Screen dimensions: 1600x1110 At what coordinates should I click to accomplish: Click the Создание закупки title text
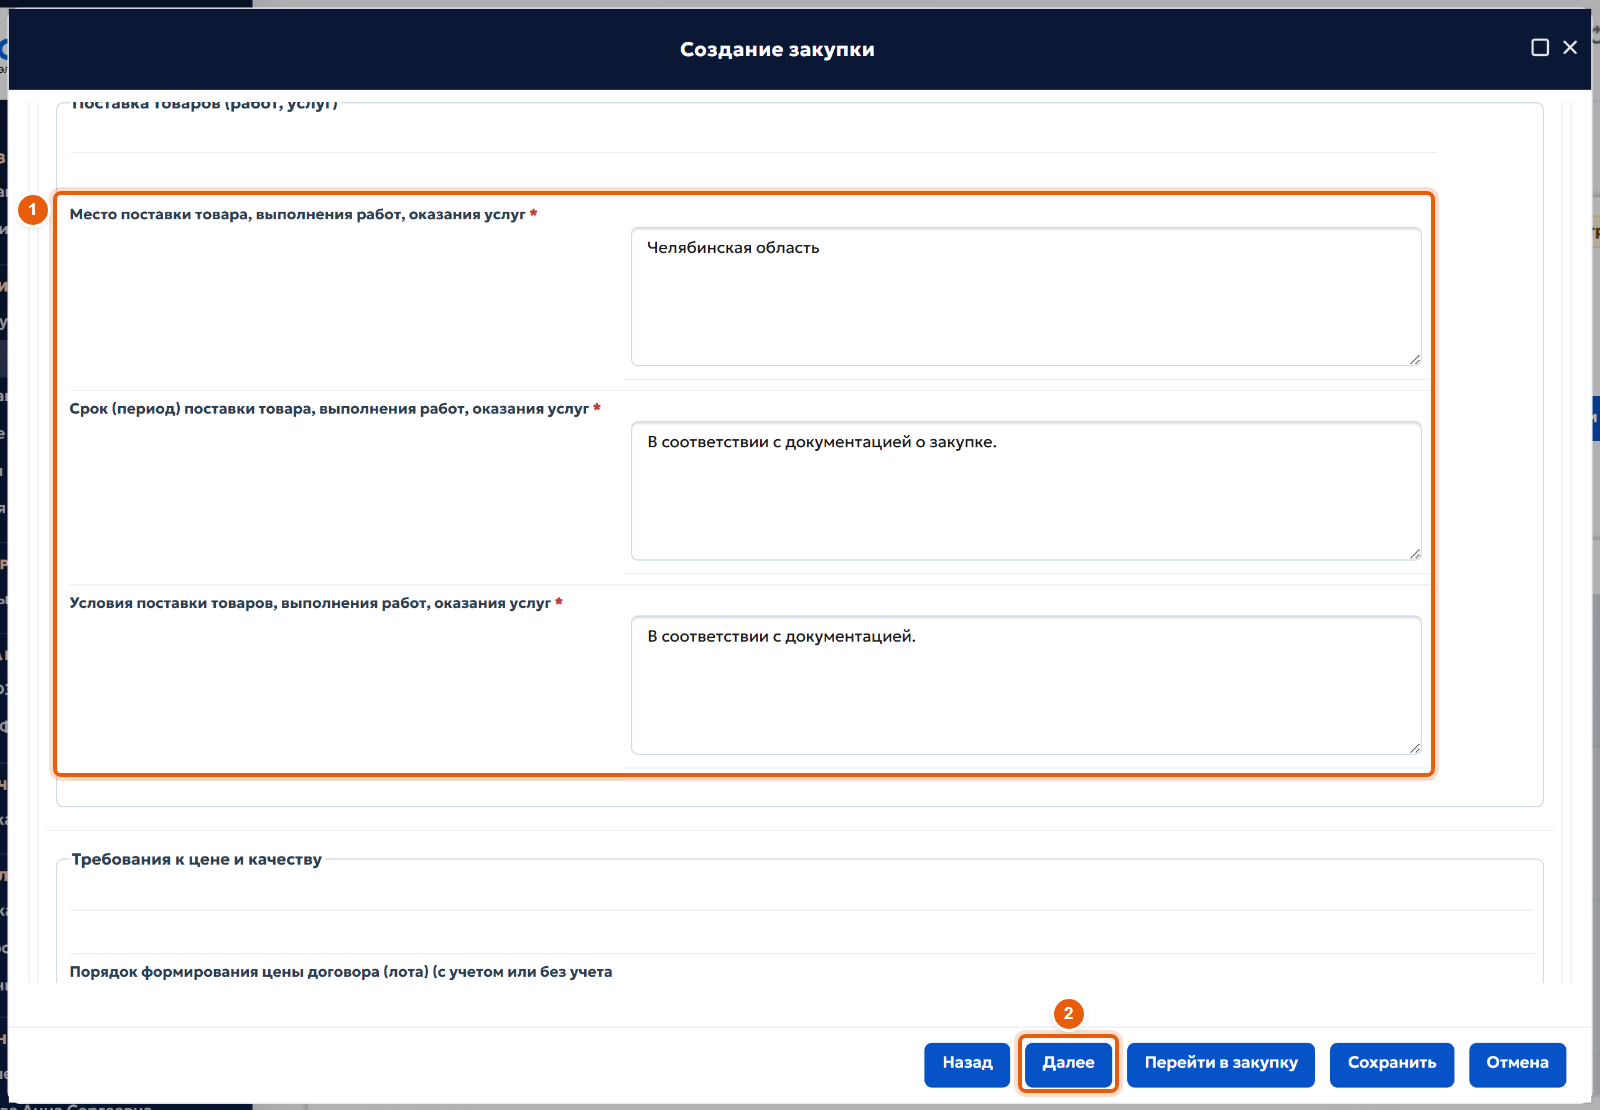tap(777, 50)
